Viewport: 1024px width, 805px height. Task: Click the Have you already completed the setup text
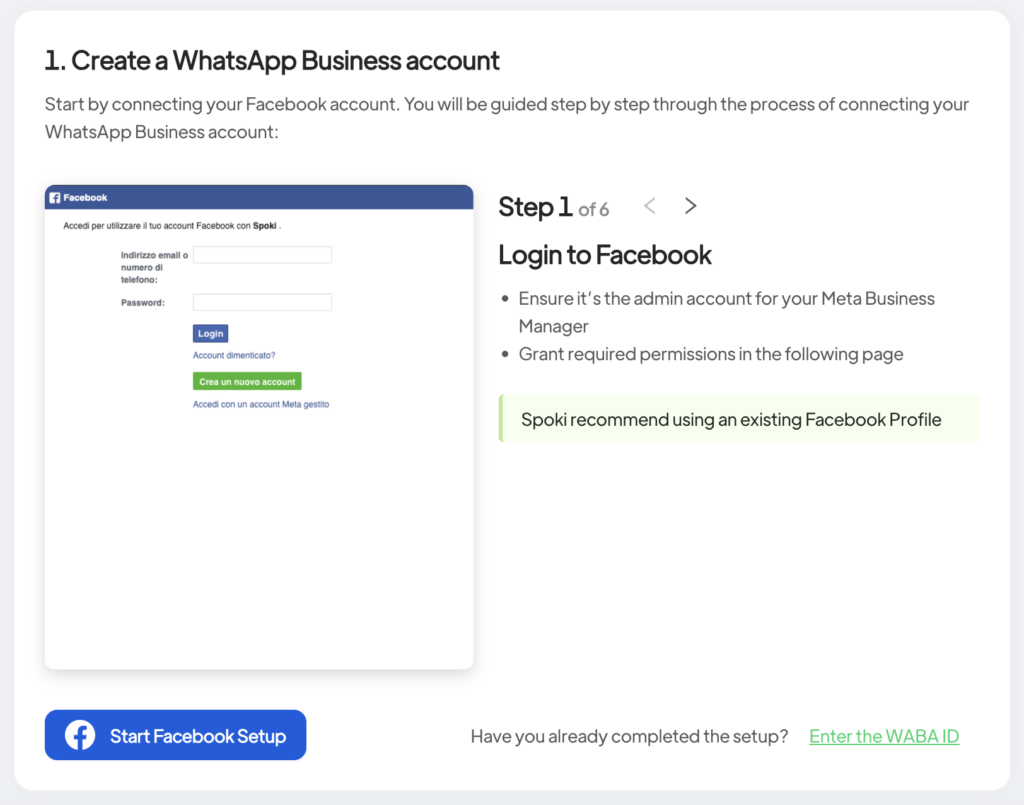tap(629, 736)
